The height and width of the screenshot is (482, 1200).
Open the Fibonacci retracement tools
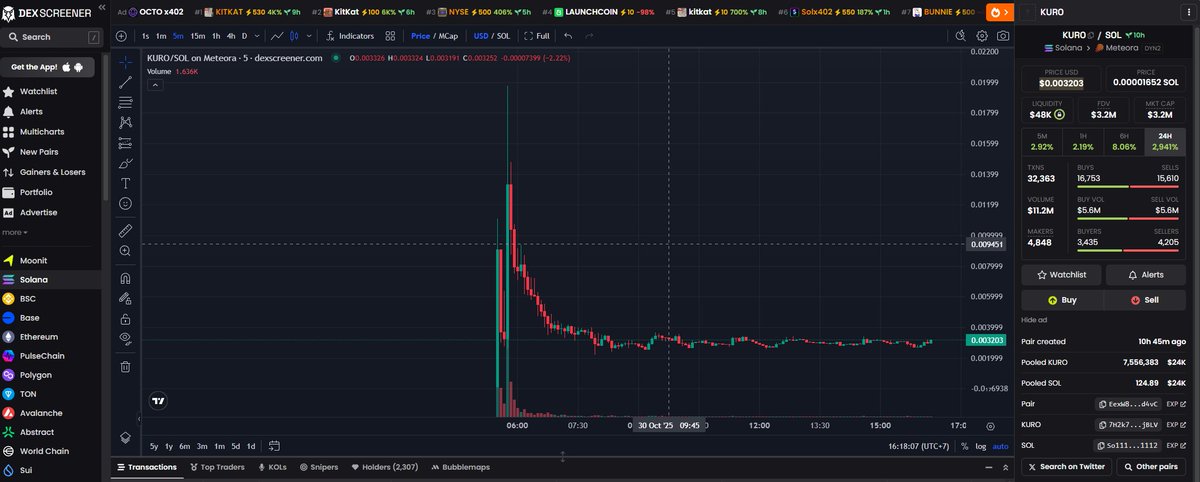pos(125,102)
